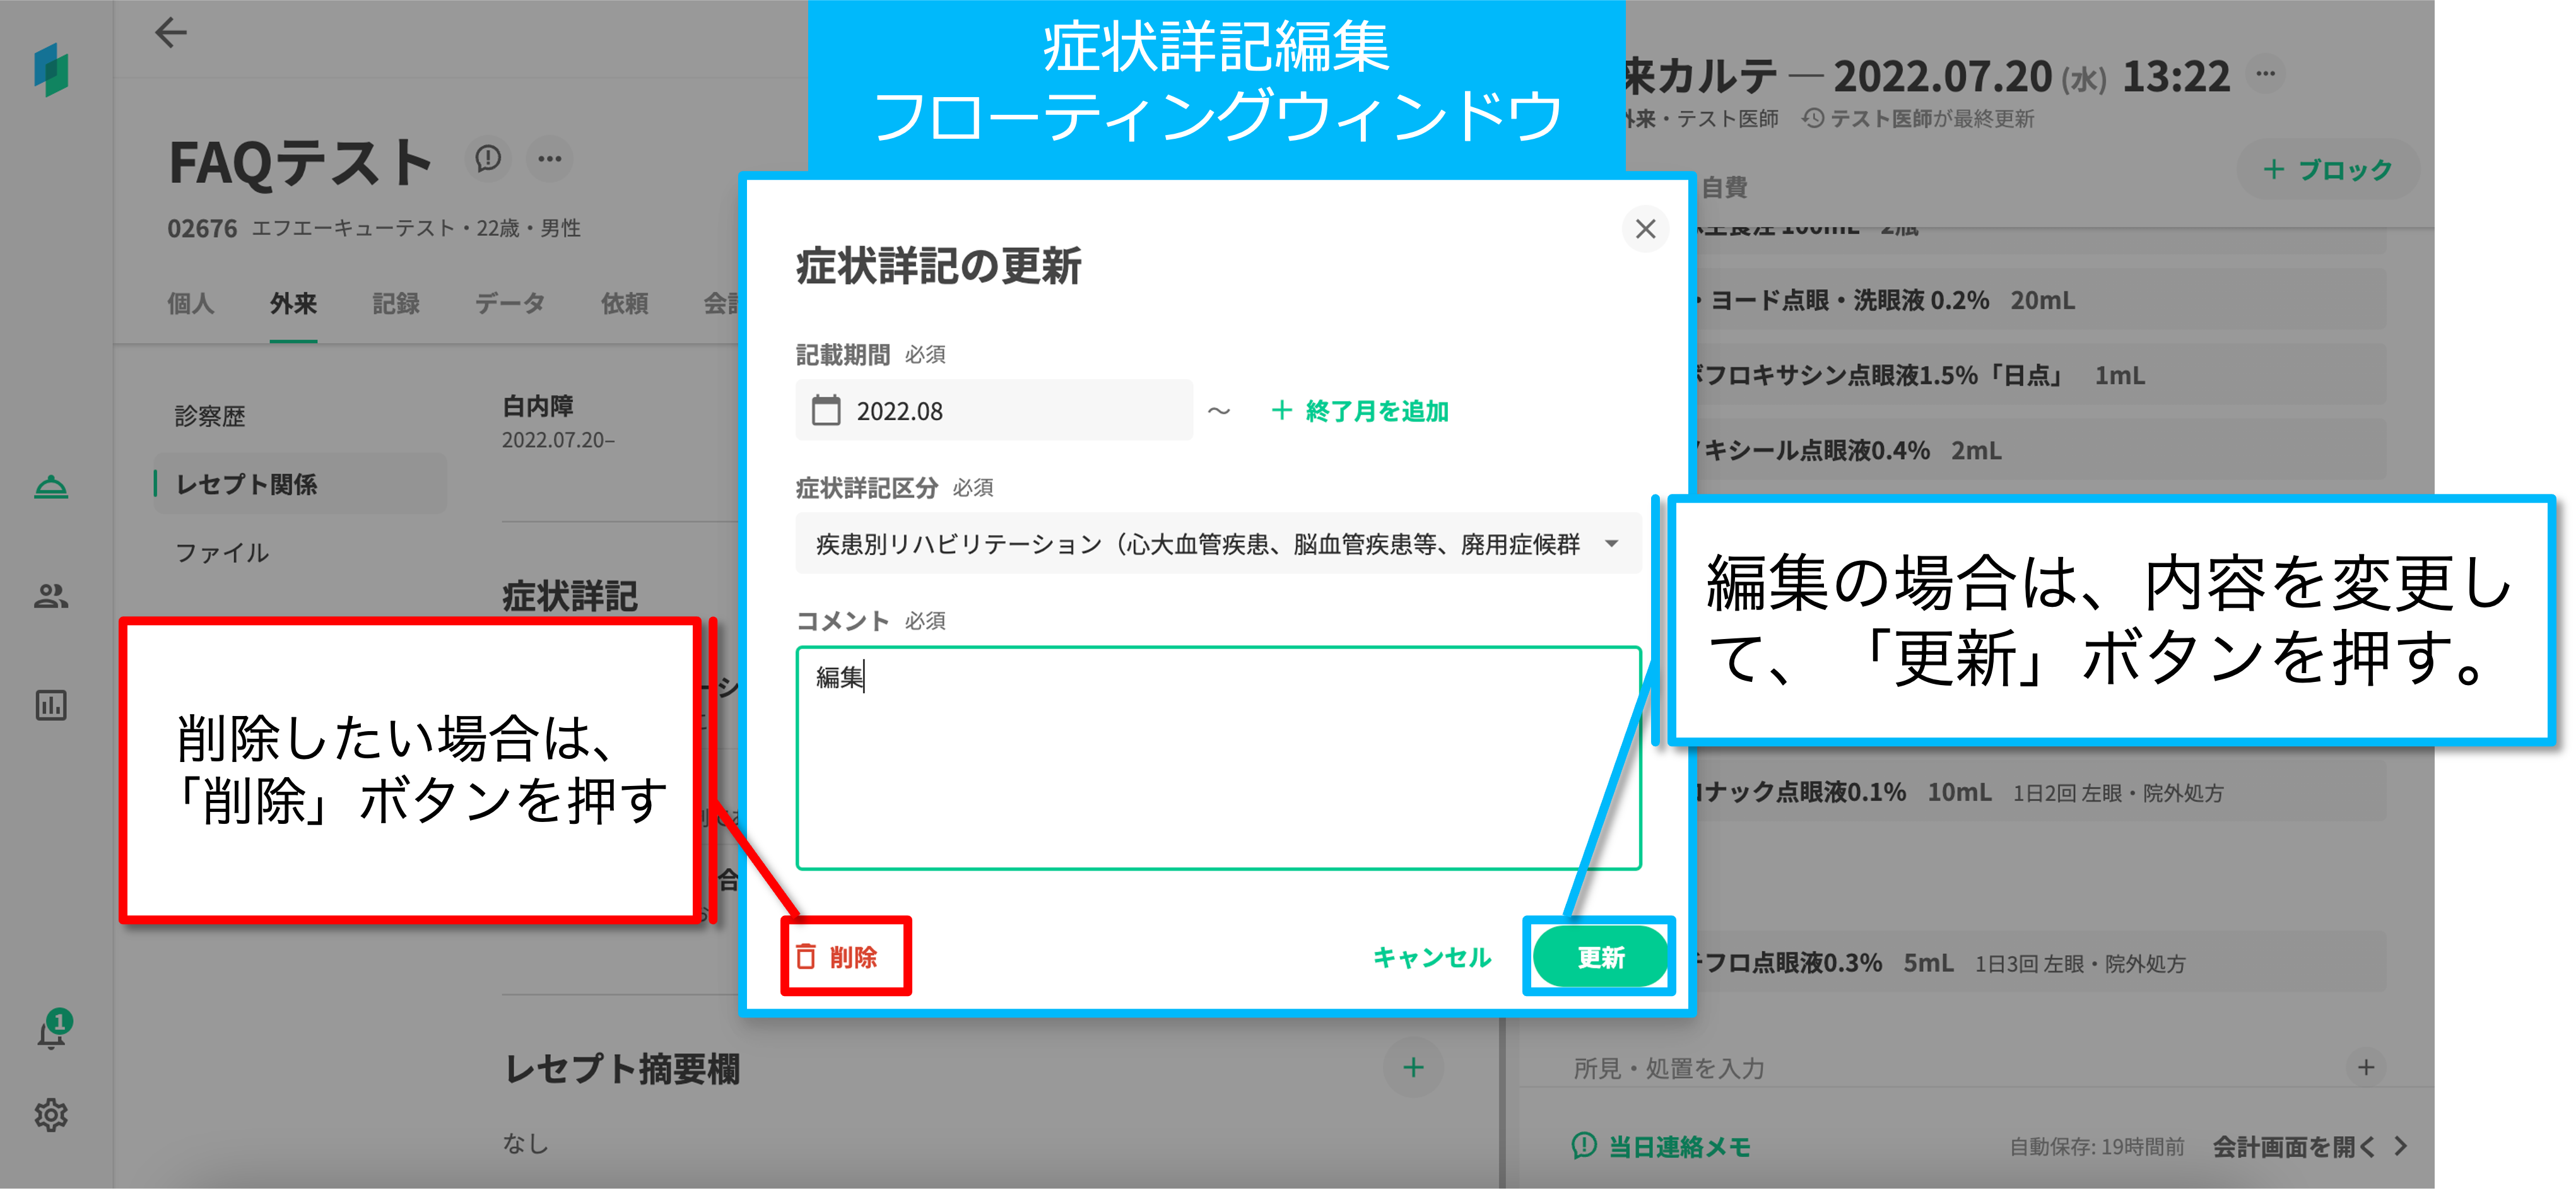Click 終了月を追加 link

1360,410
